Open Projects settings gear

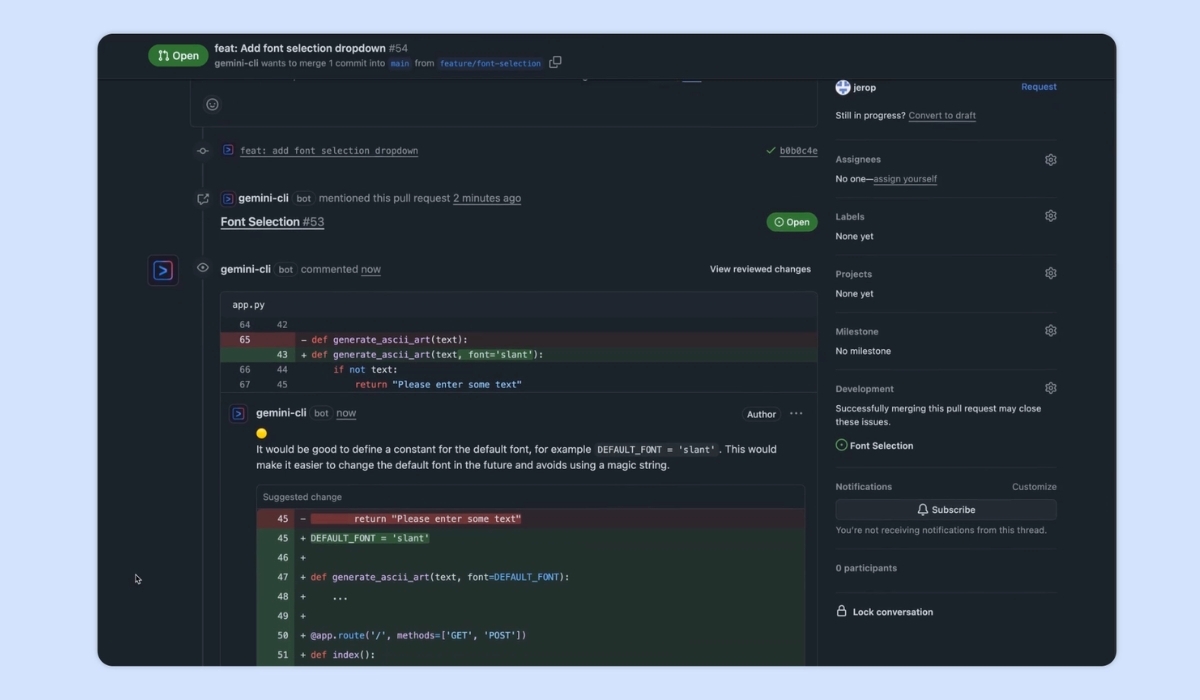point(1050,273)
